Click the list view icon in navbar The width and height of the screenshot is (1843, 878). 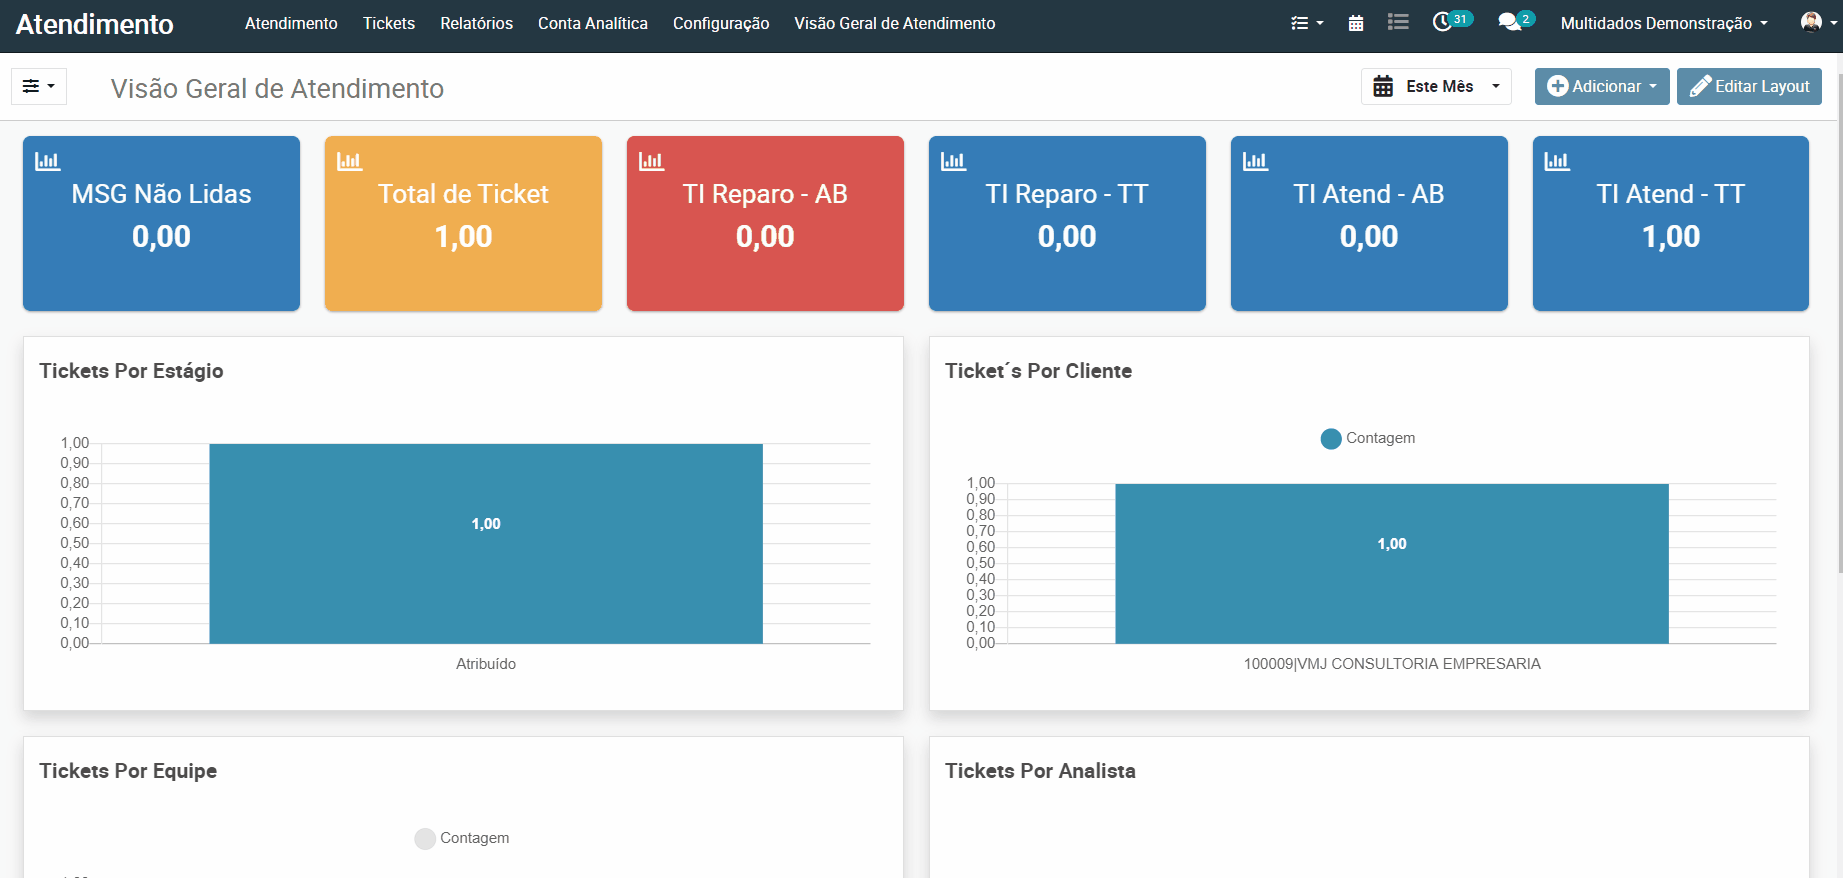(1398, 22)
